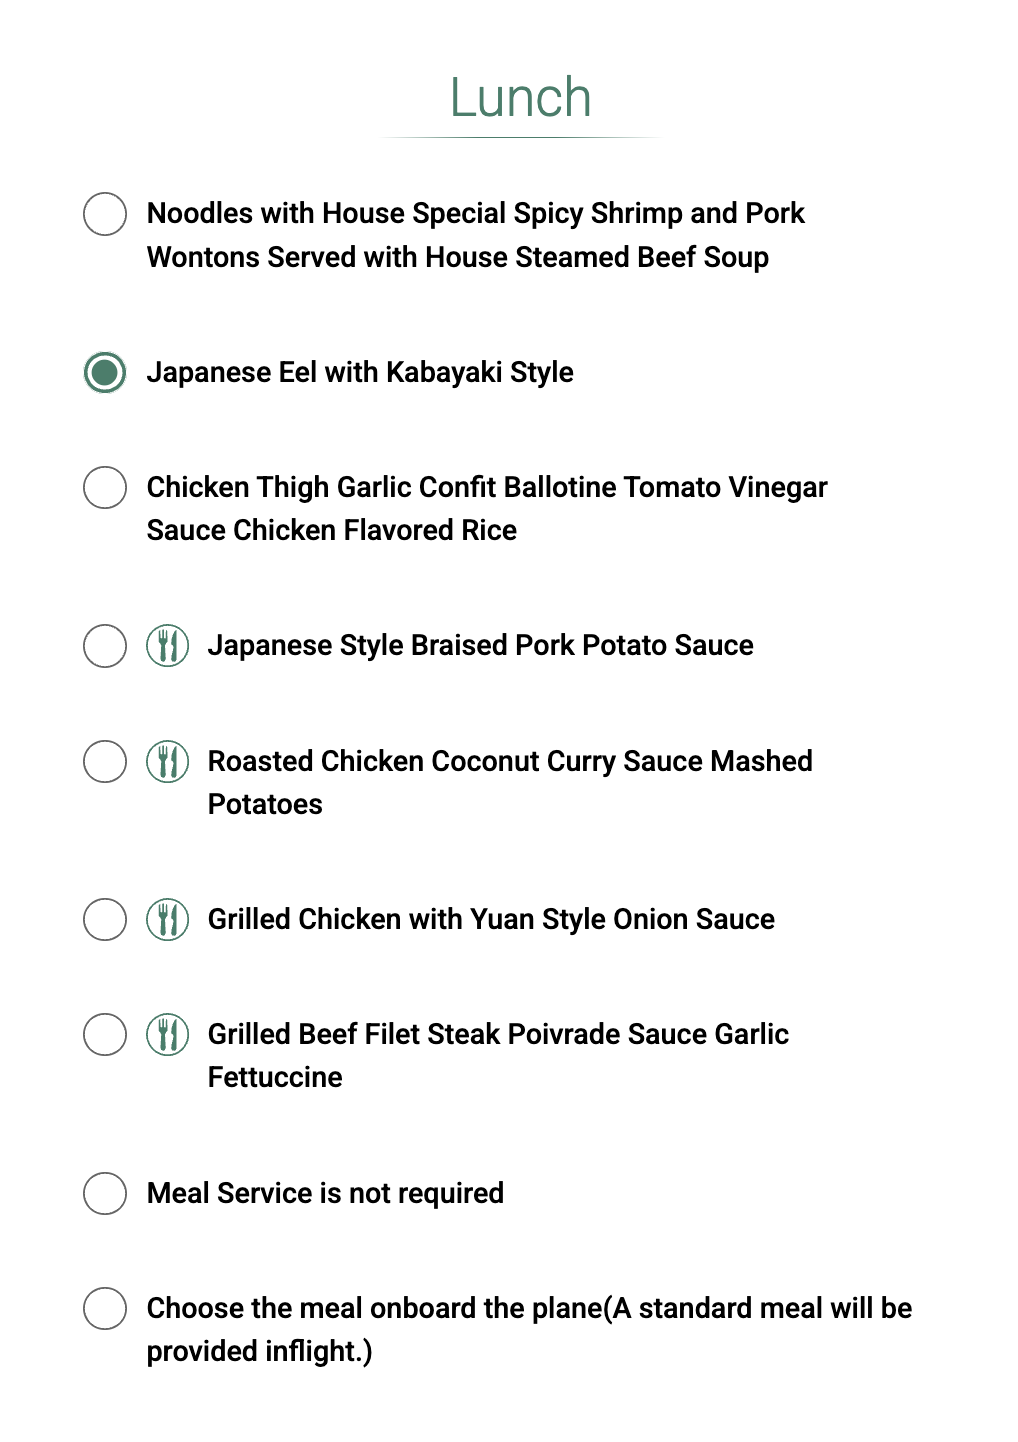Pick the Roasted Chicken Coconut Curry radio button
Image resolution: width=1018 pixels, height=1442 pixels.
click(x=105, y=762)
